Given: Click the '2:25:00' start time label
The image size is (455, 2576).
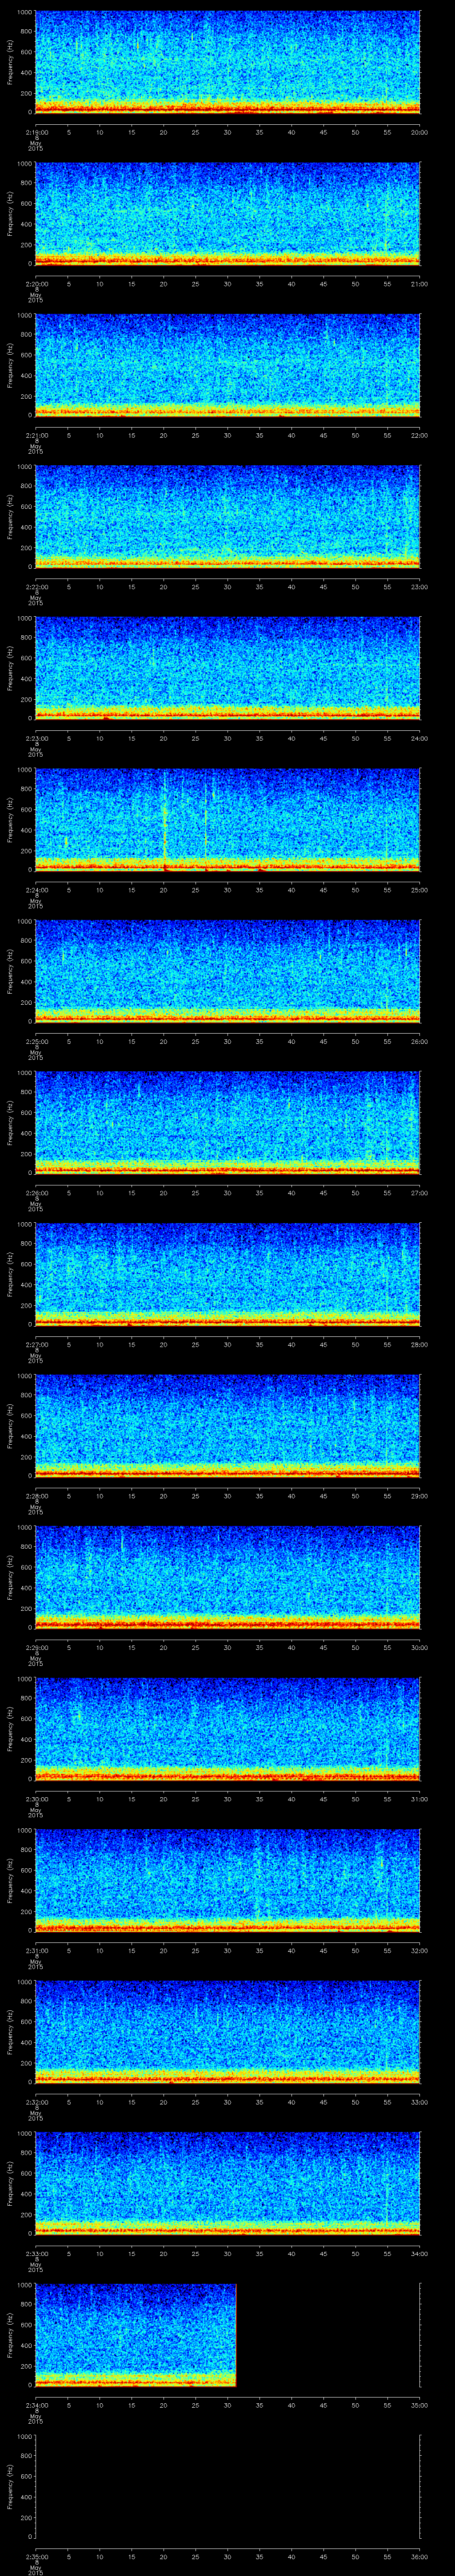Looking at the screenshot, I should click(36, 1041).
